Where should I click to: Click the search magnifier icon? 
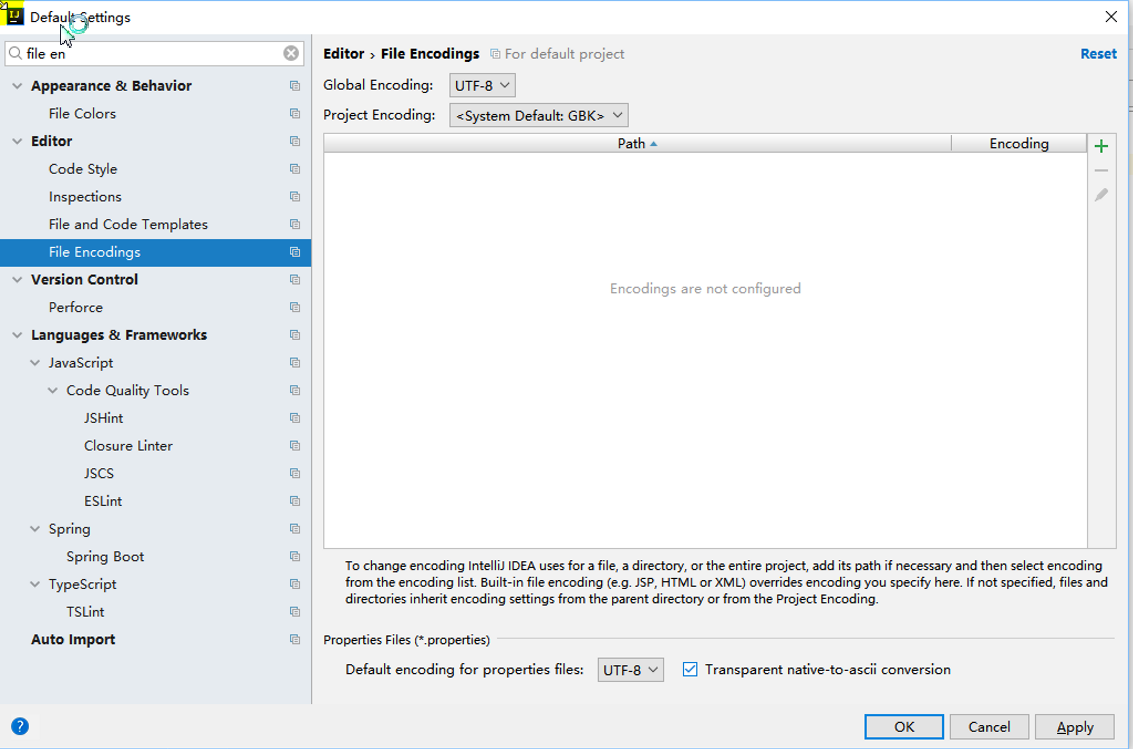click(15, 53)
